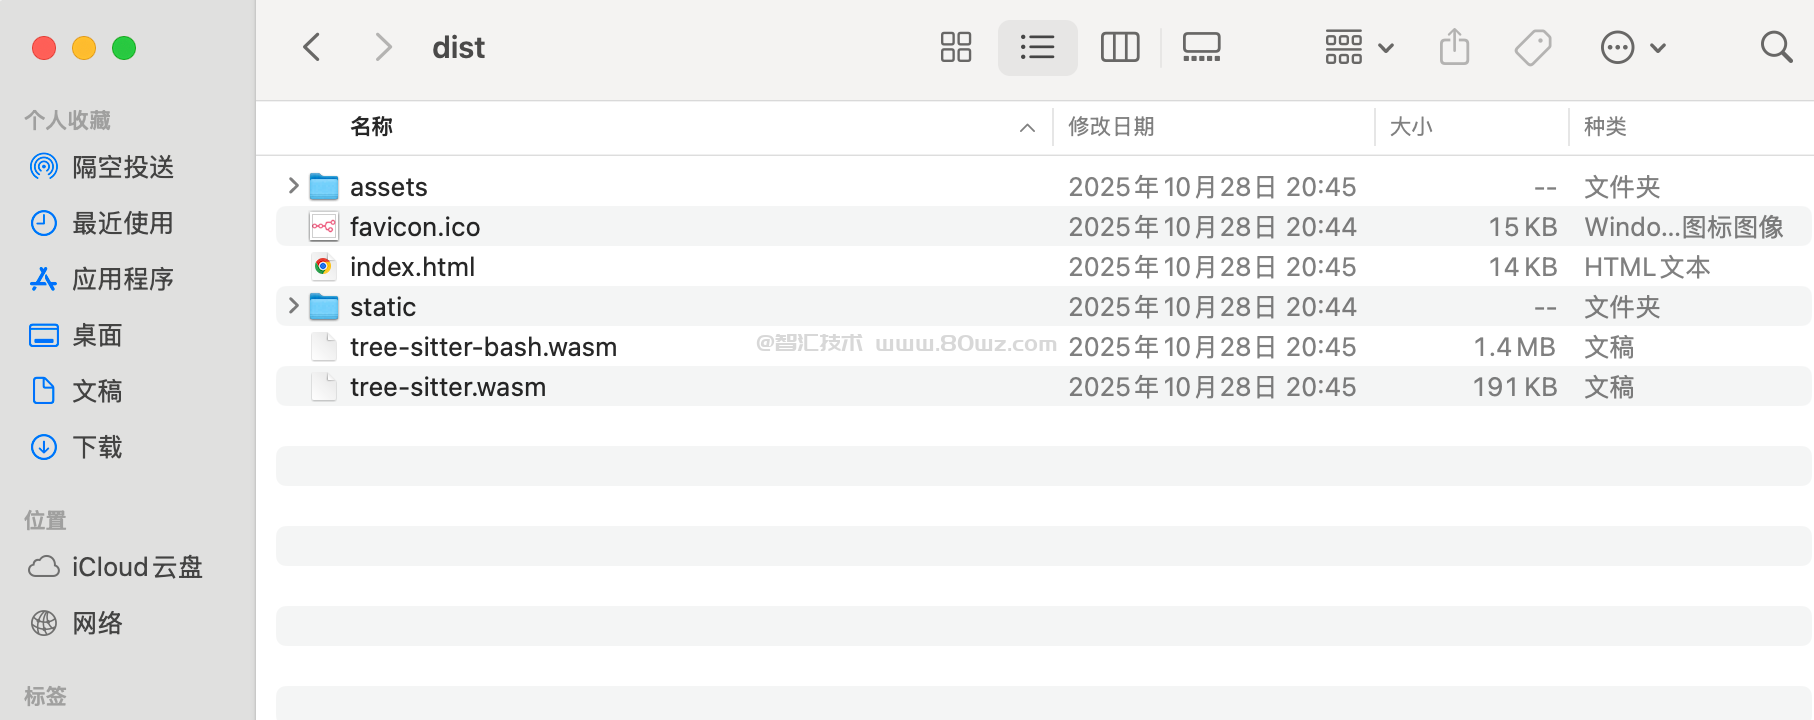Select 下载 in the sidebar
The height and width of the screenshot is (720, 1814).
(97, 447)
